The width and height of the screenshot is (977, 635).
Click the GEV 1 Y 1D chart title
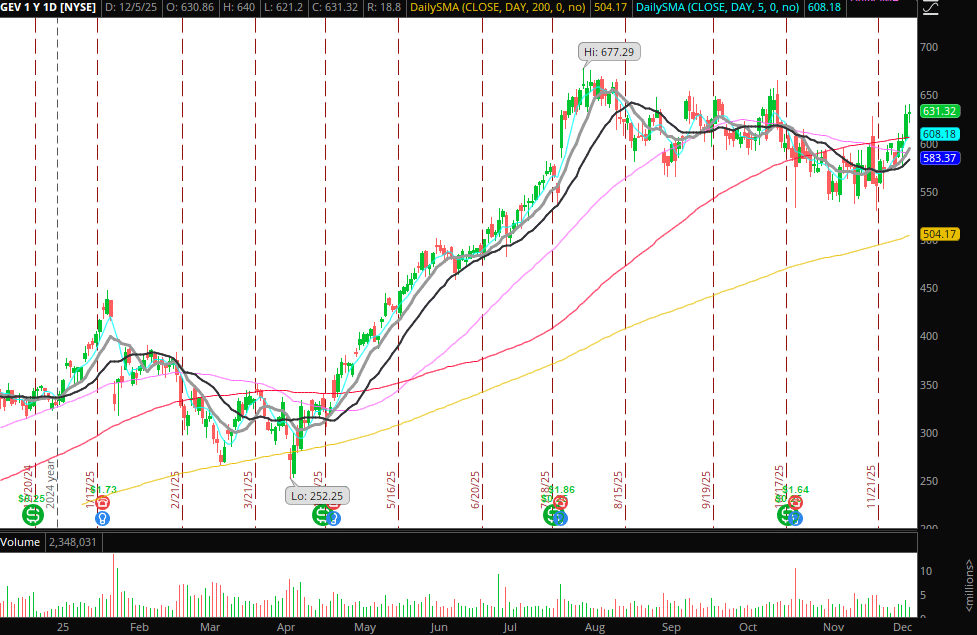[x=48, y=9]
